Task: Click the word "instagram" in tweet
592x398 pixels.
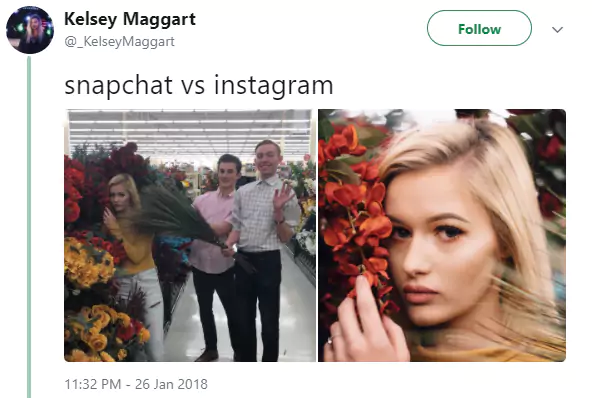Action: coord(274,86)
